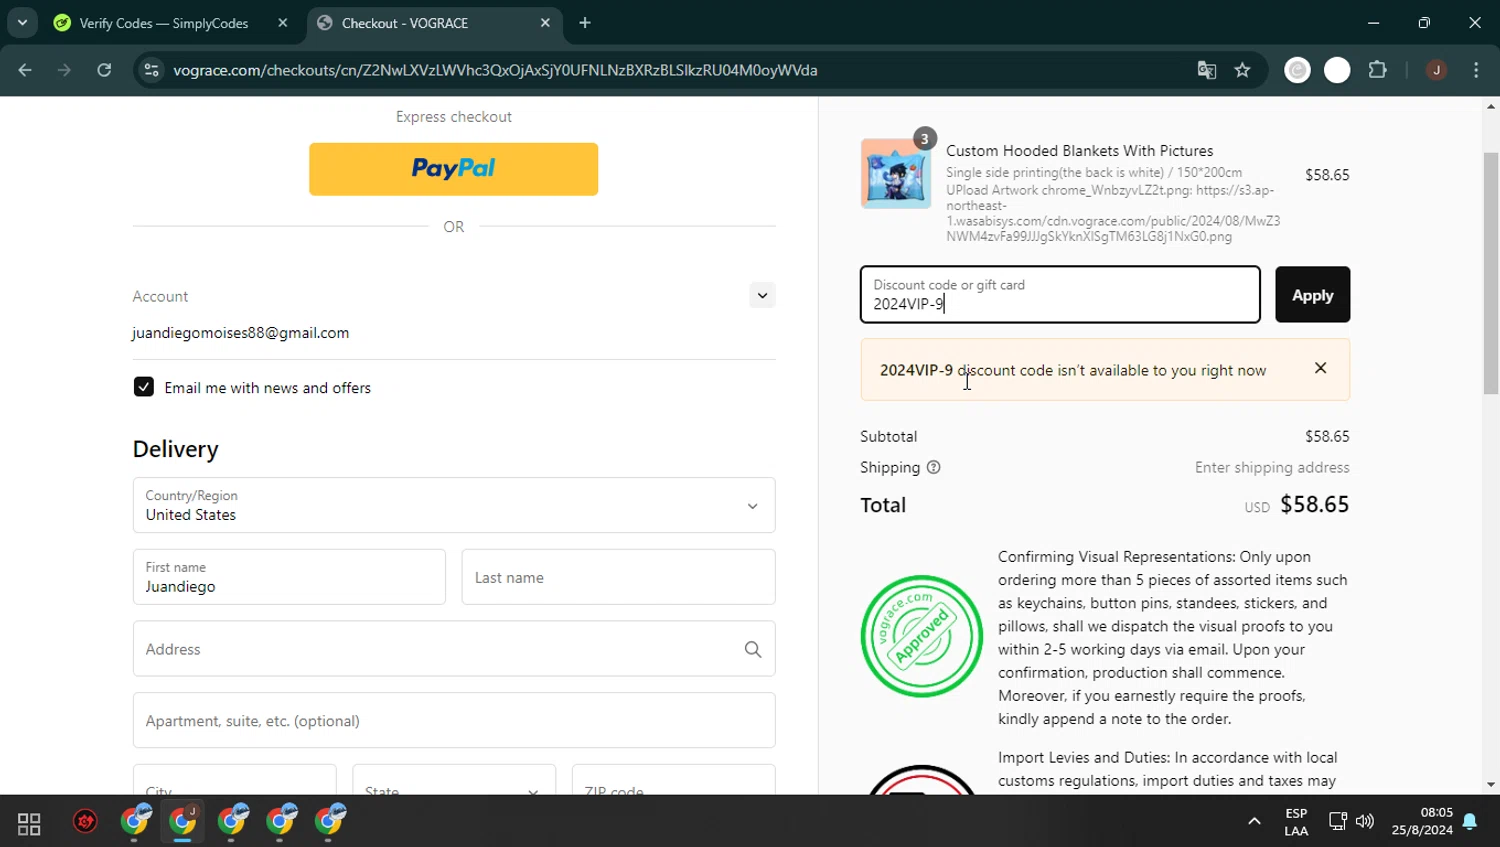Show hidden system tray icons
1500x847 pixels.
[1254, 821]
